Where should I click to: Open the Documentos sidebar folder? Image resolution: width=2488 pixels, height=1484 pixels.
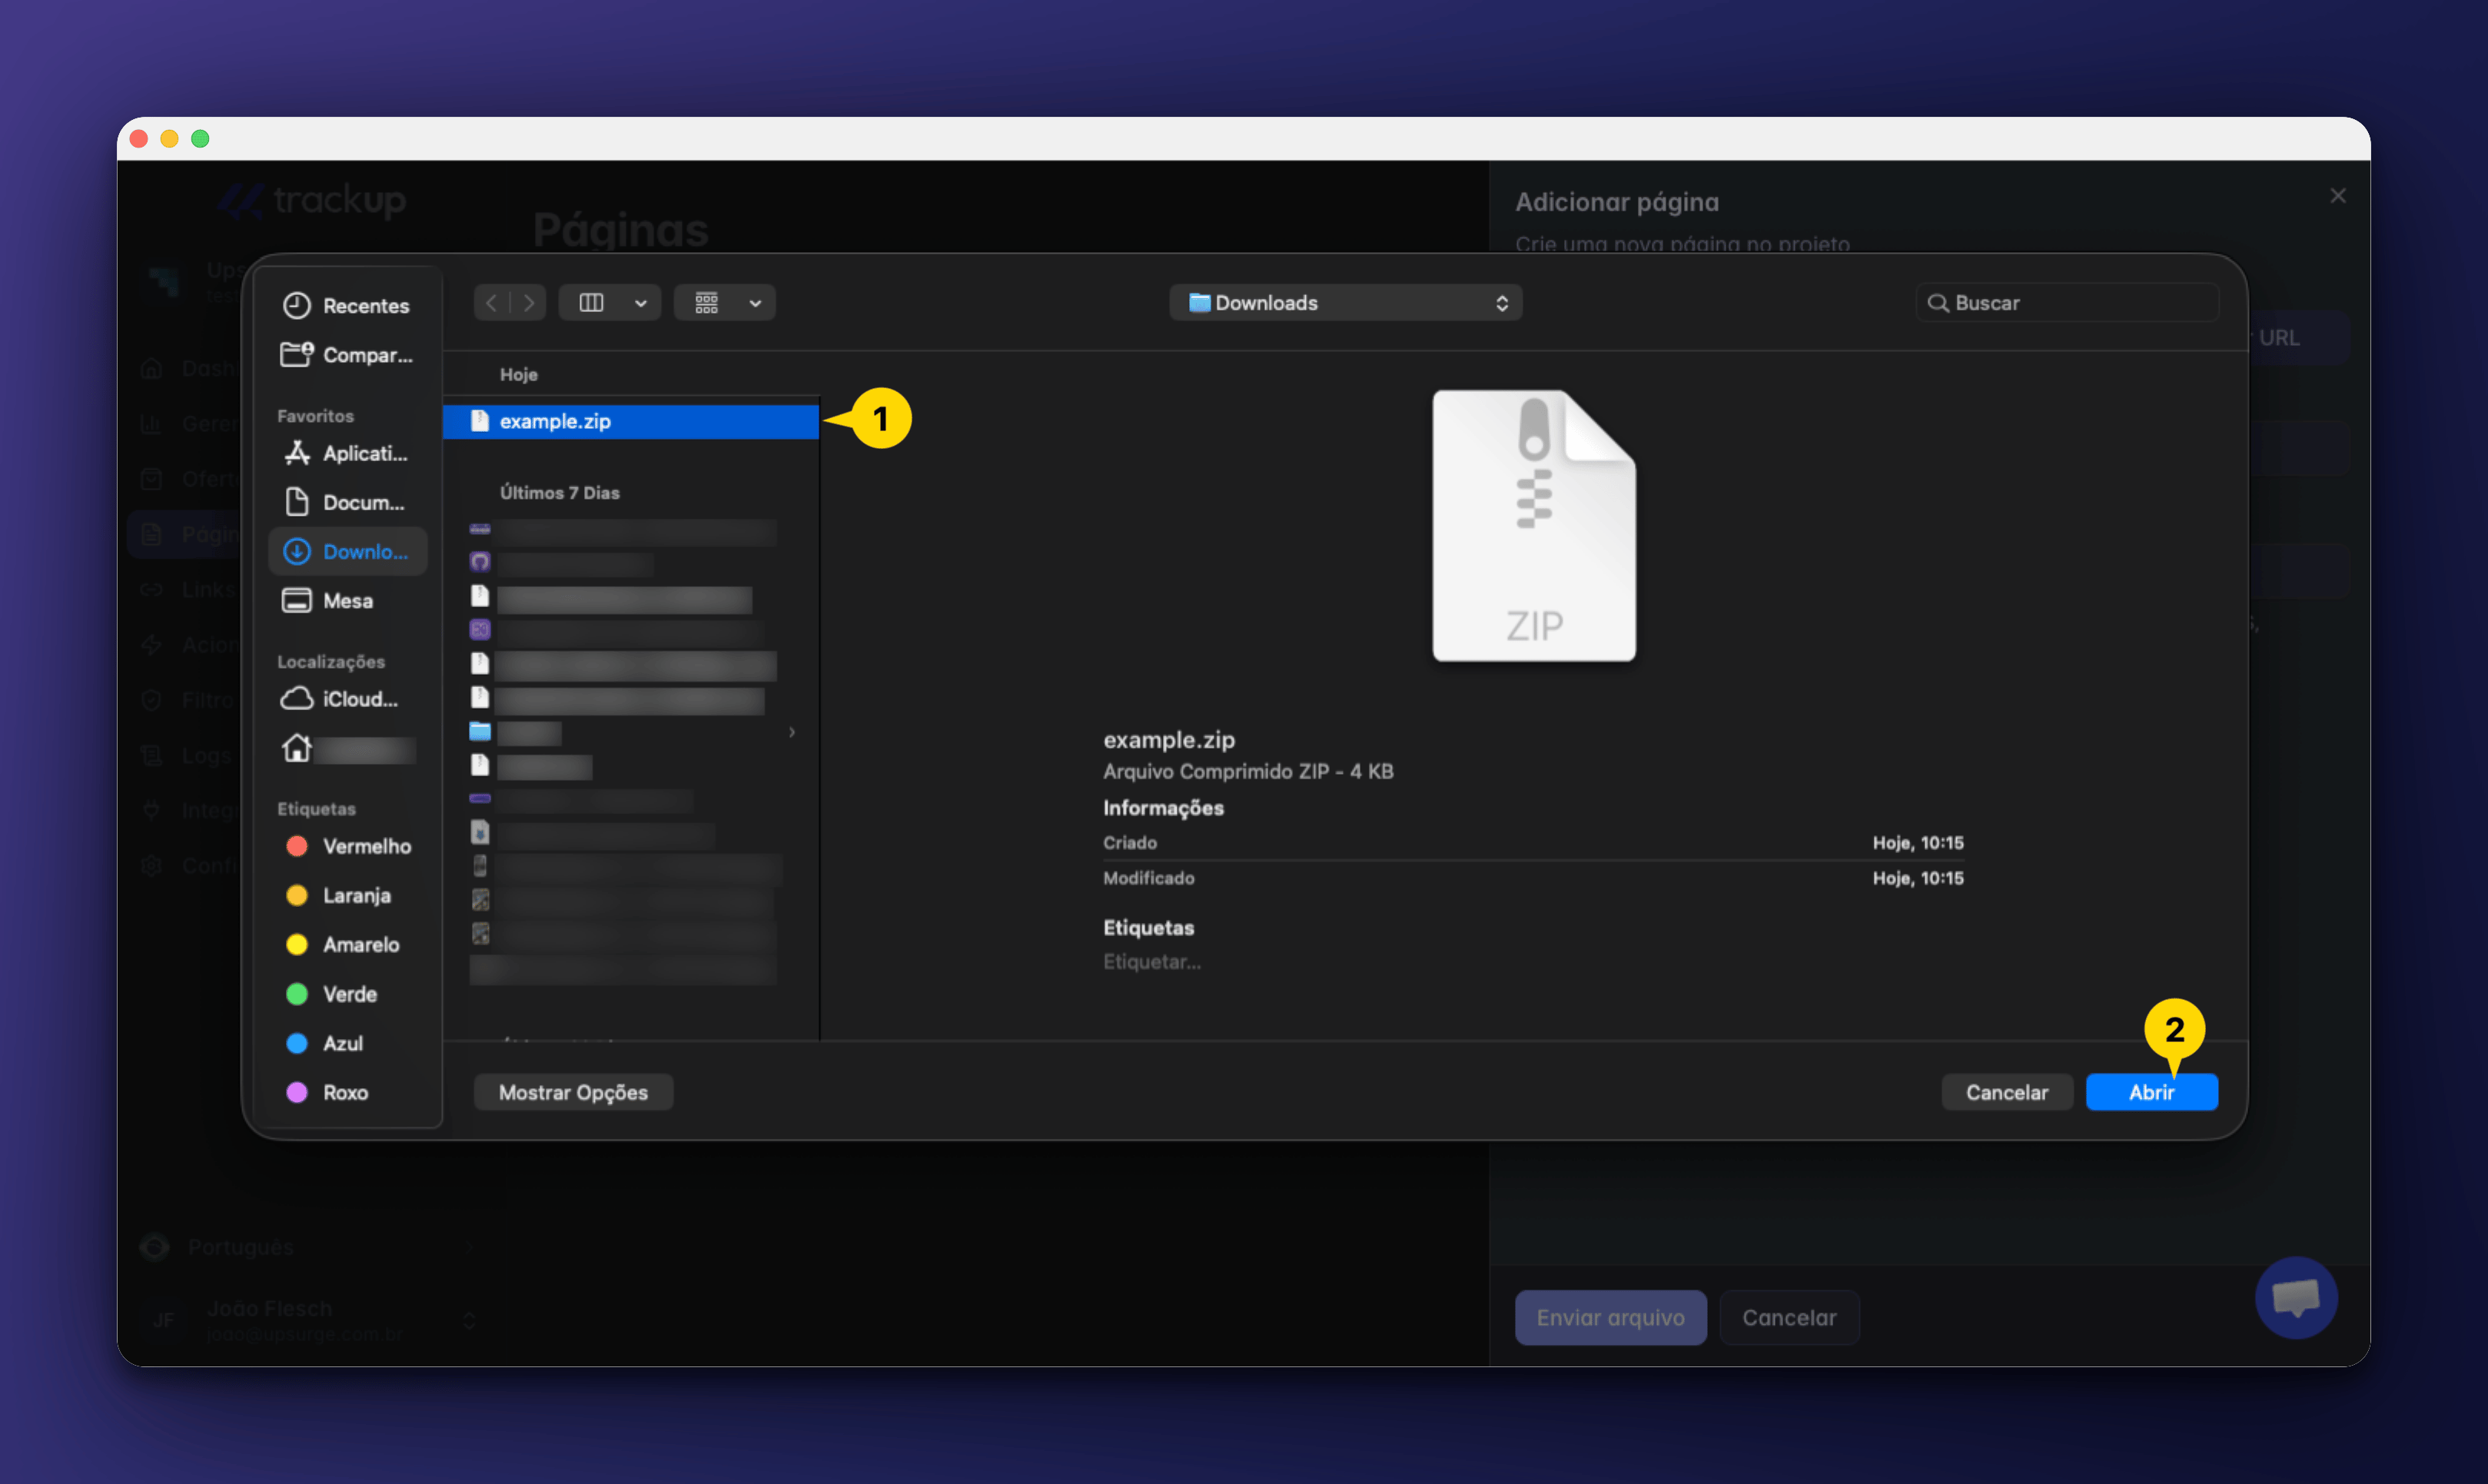click(x=347, y=502)
